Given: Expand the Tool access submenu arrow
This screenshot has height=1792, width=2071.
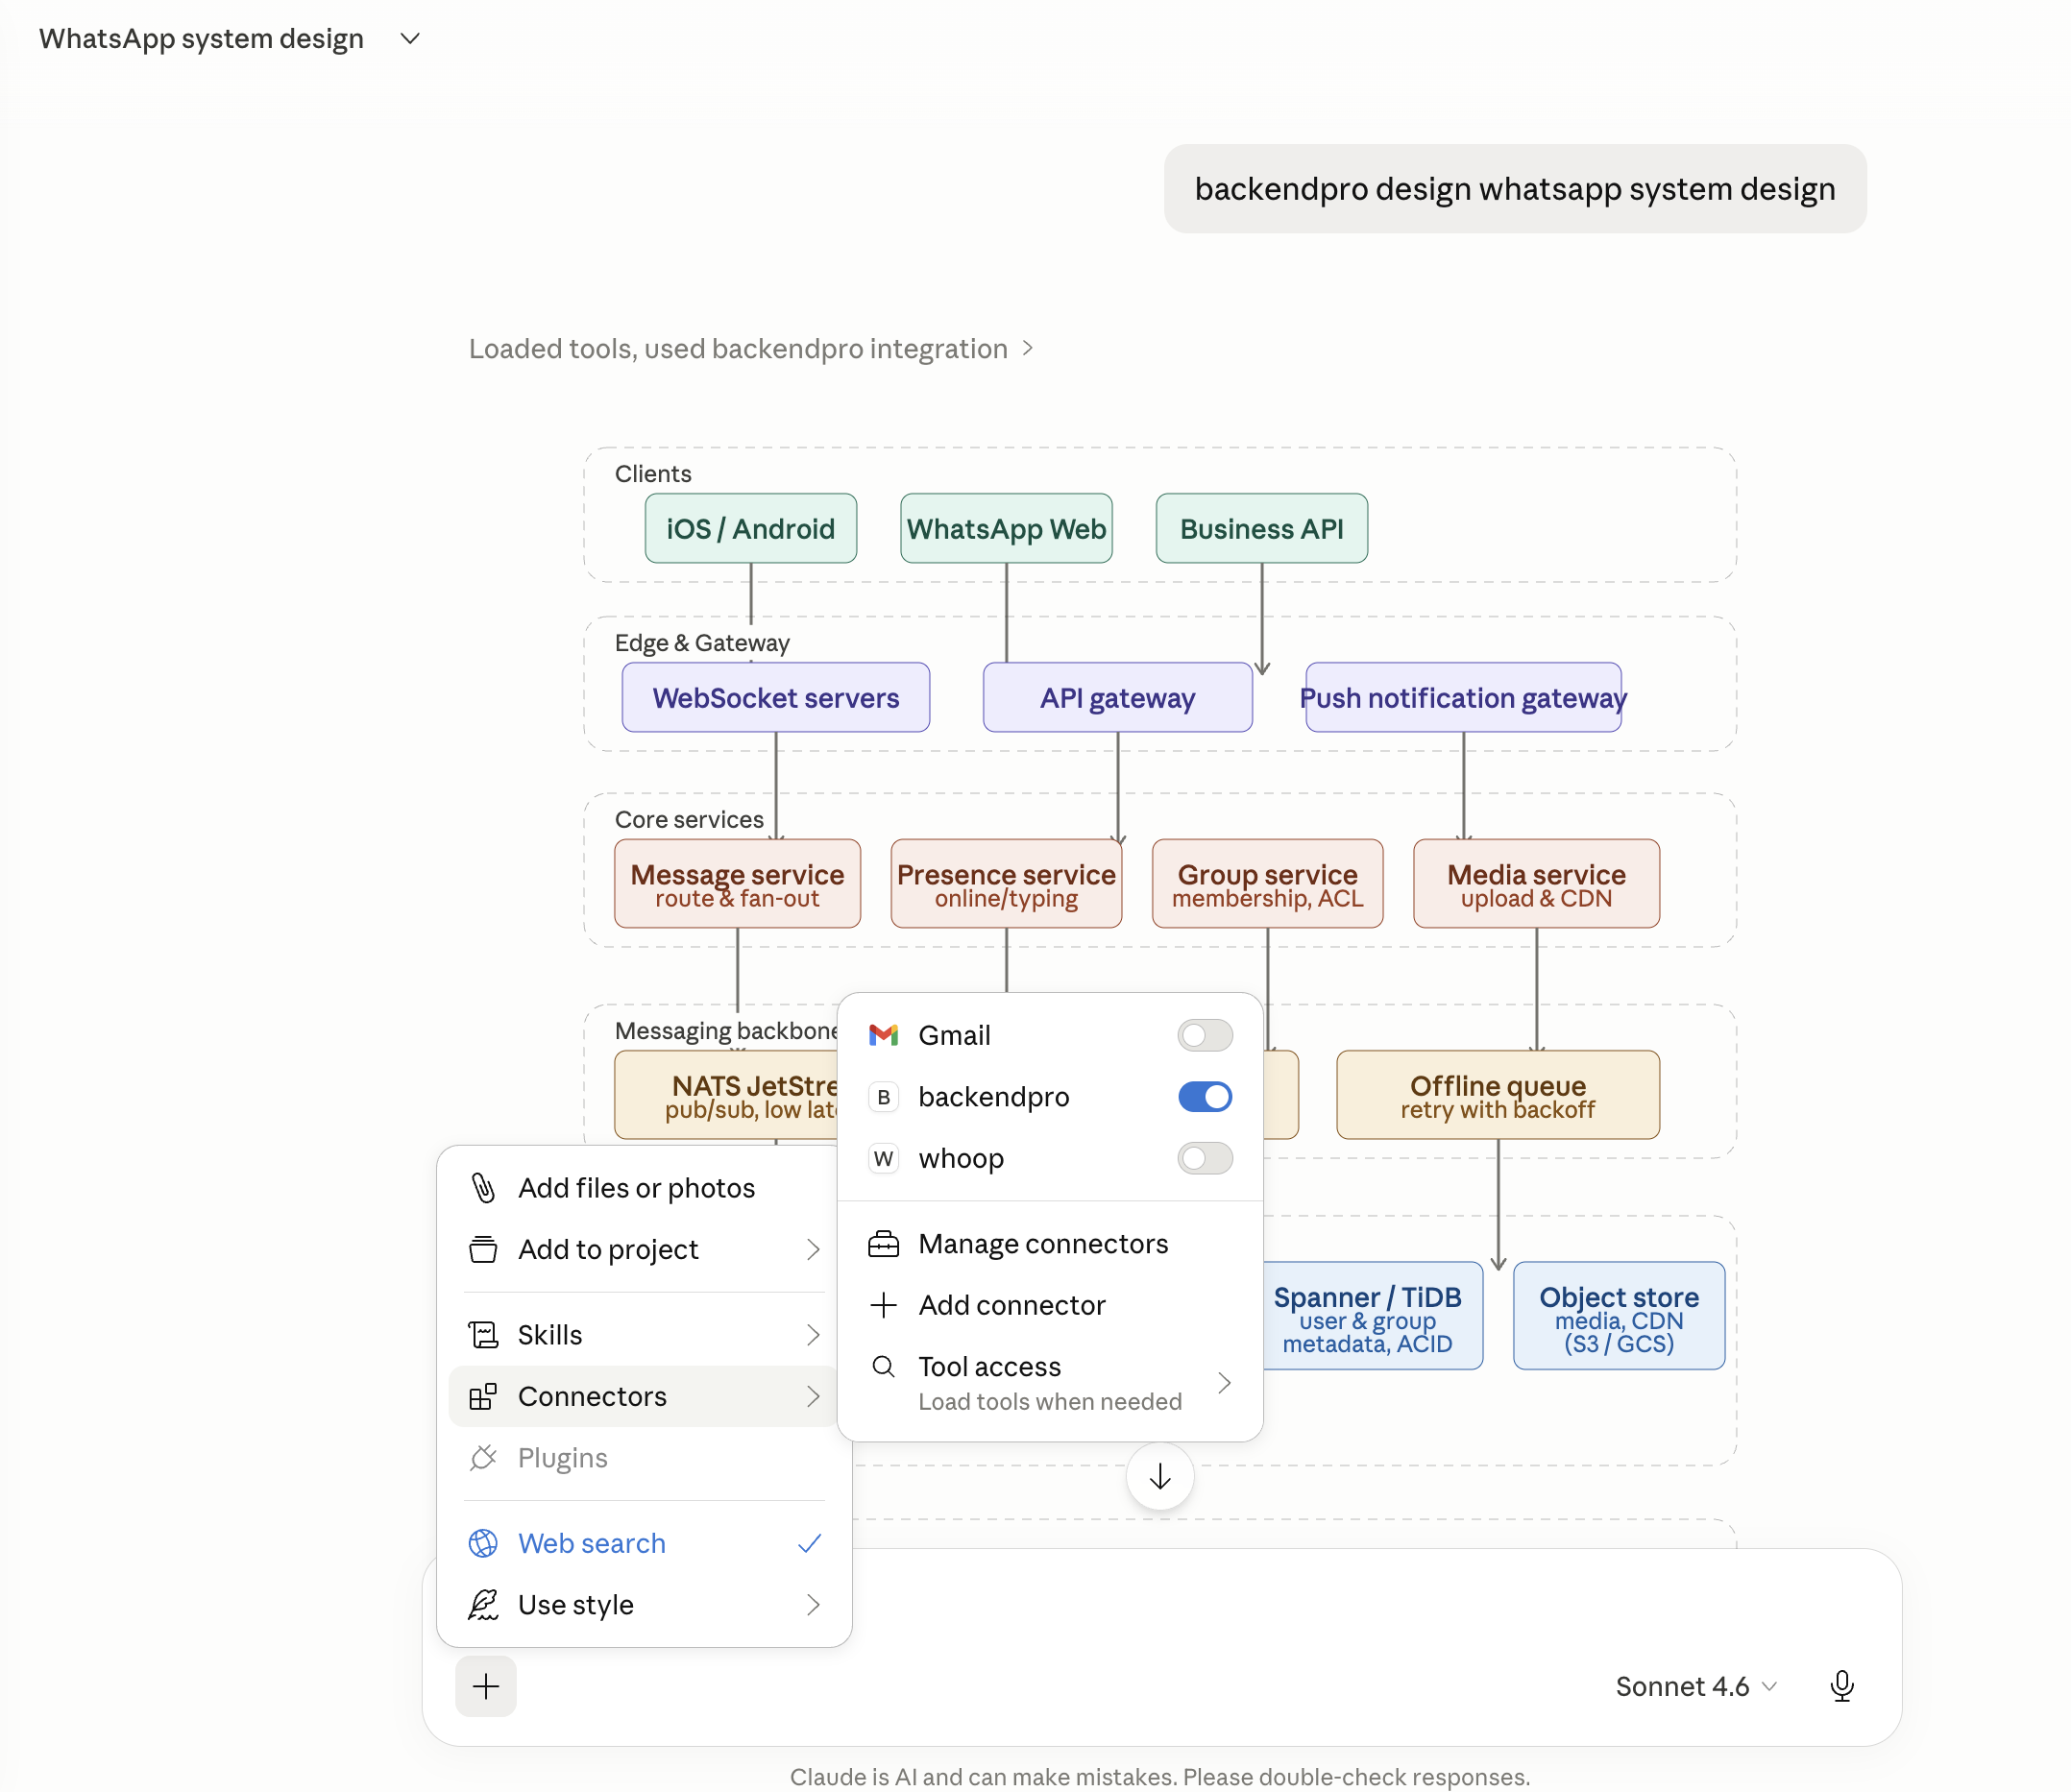Looking at the screenshot, I should point(1224,1383).
